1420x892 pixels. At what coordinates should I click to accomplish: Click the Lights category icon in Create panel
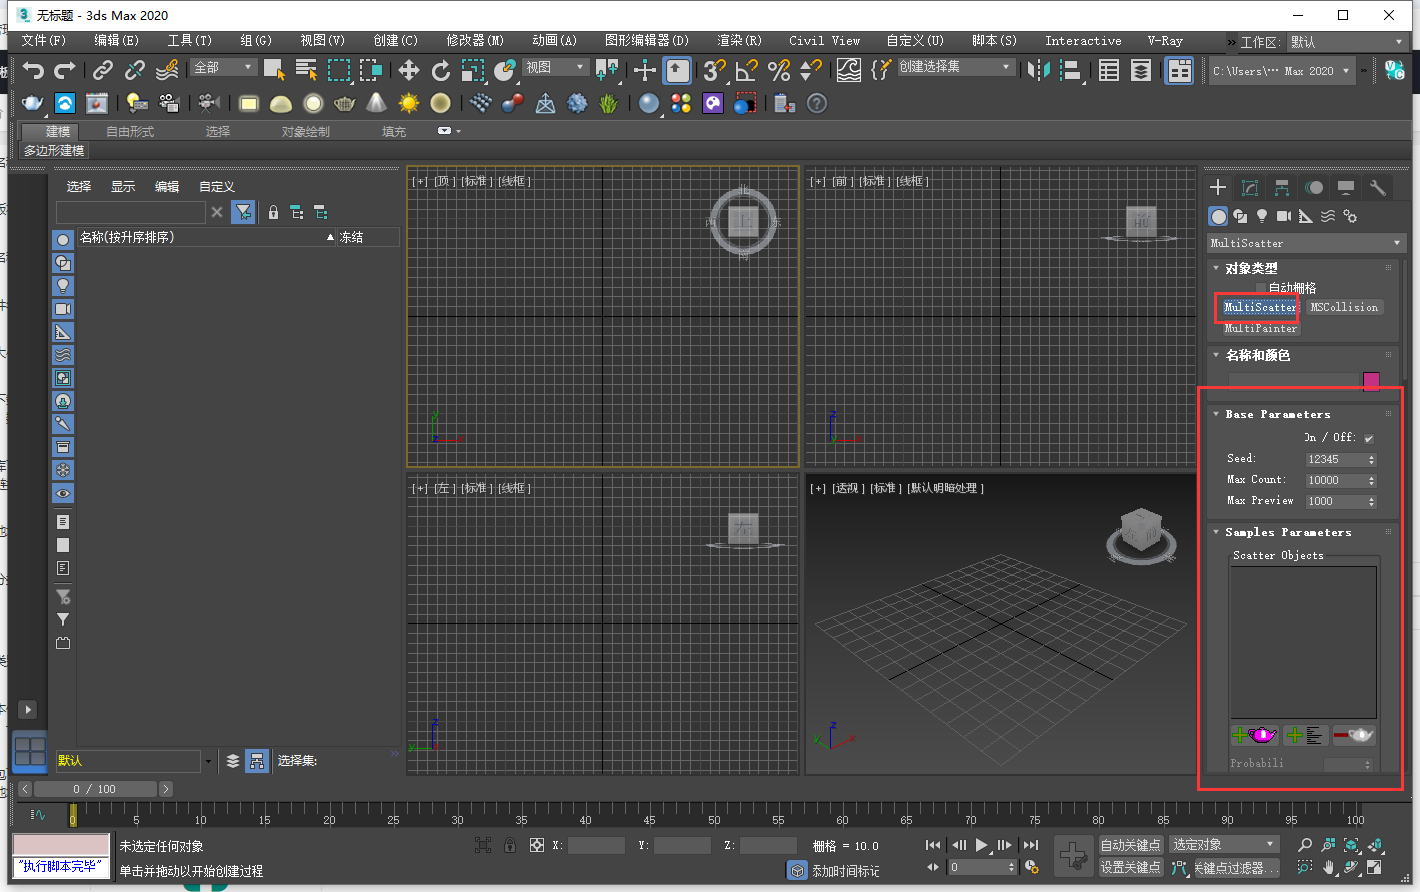coord(1262,216)
